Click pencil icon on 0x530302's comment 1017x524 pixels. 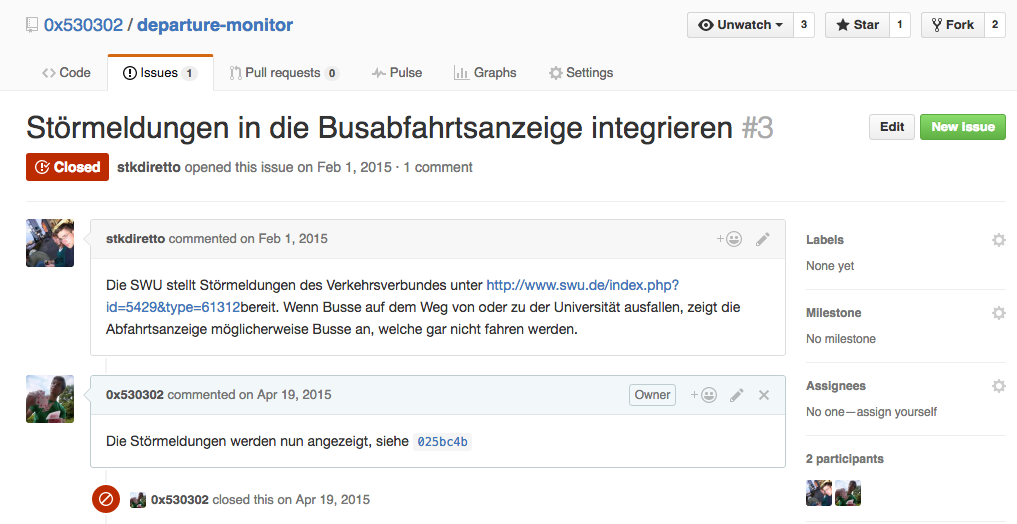click(737, 395)
